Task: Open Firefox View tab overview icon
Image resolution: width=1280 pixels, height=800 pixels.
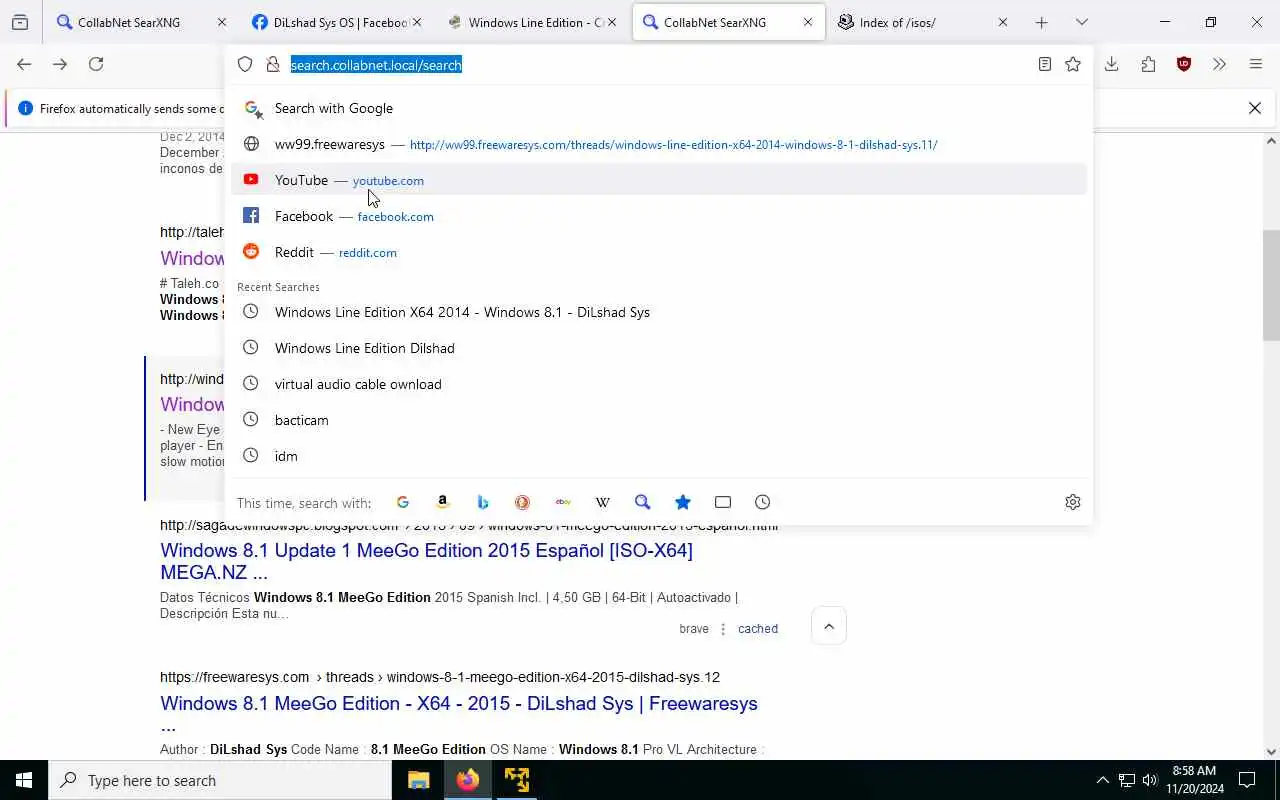Action: (x=20, y=22)
